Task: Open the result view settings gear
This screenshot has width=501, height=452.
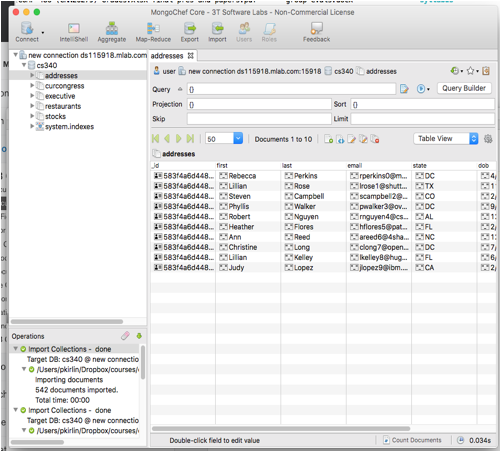Action: [488, 139]
